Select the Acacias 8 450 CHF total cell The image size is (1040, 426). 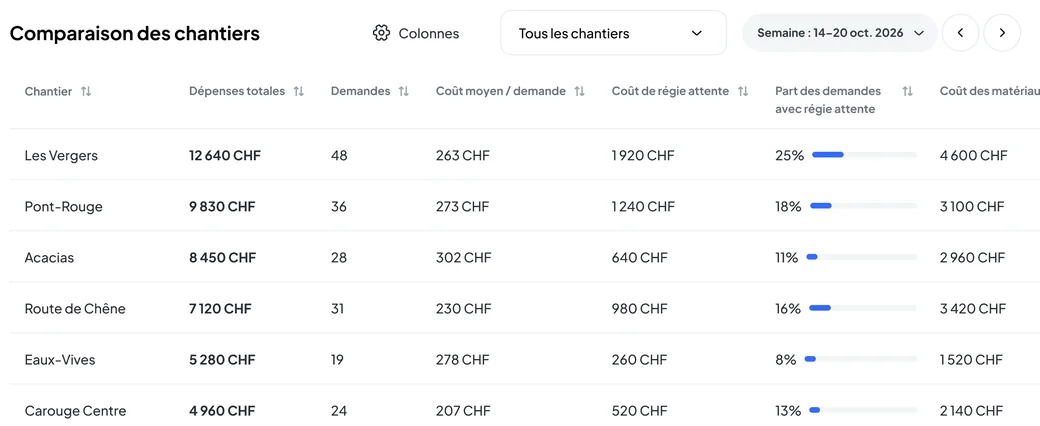pos(222,257)
